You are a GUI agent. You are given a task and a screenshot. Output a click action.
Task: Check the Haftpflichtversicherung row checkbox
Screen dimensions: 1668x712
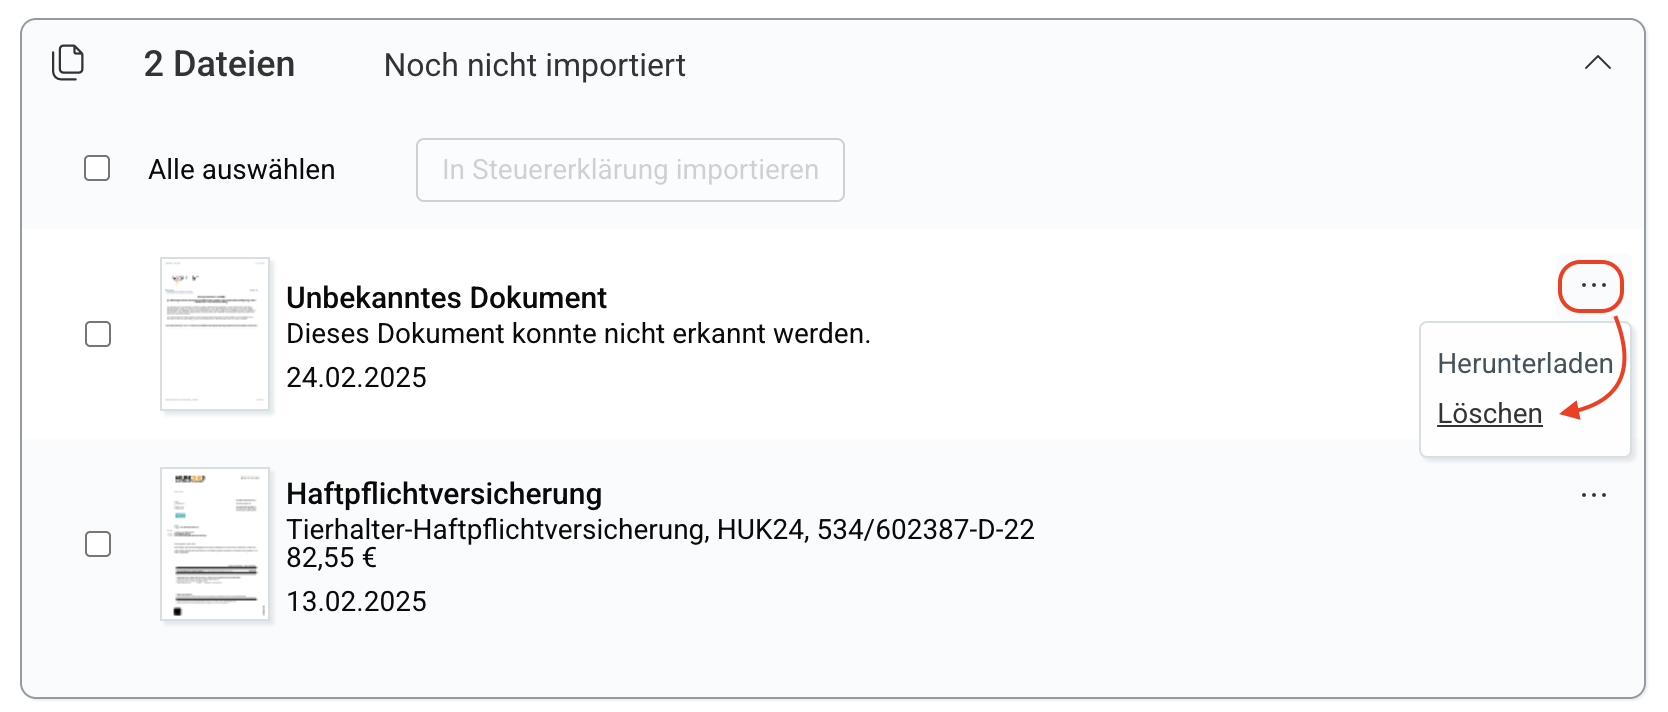98,544
